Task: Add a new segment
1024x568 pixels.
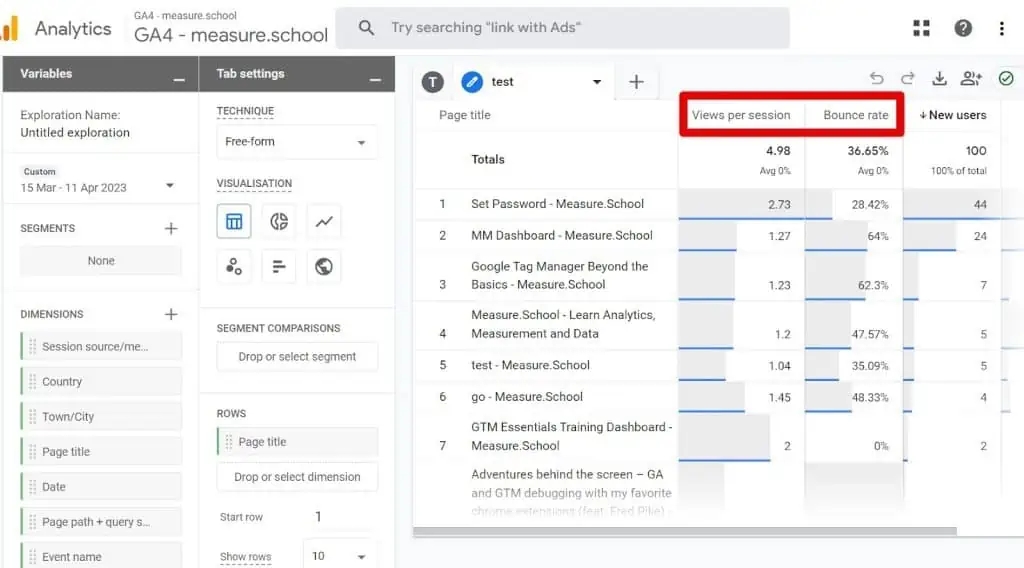Action: tap(171, 229)
